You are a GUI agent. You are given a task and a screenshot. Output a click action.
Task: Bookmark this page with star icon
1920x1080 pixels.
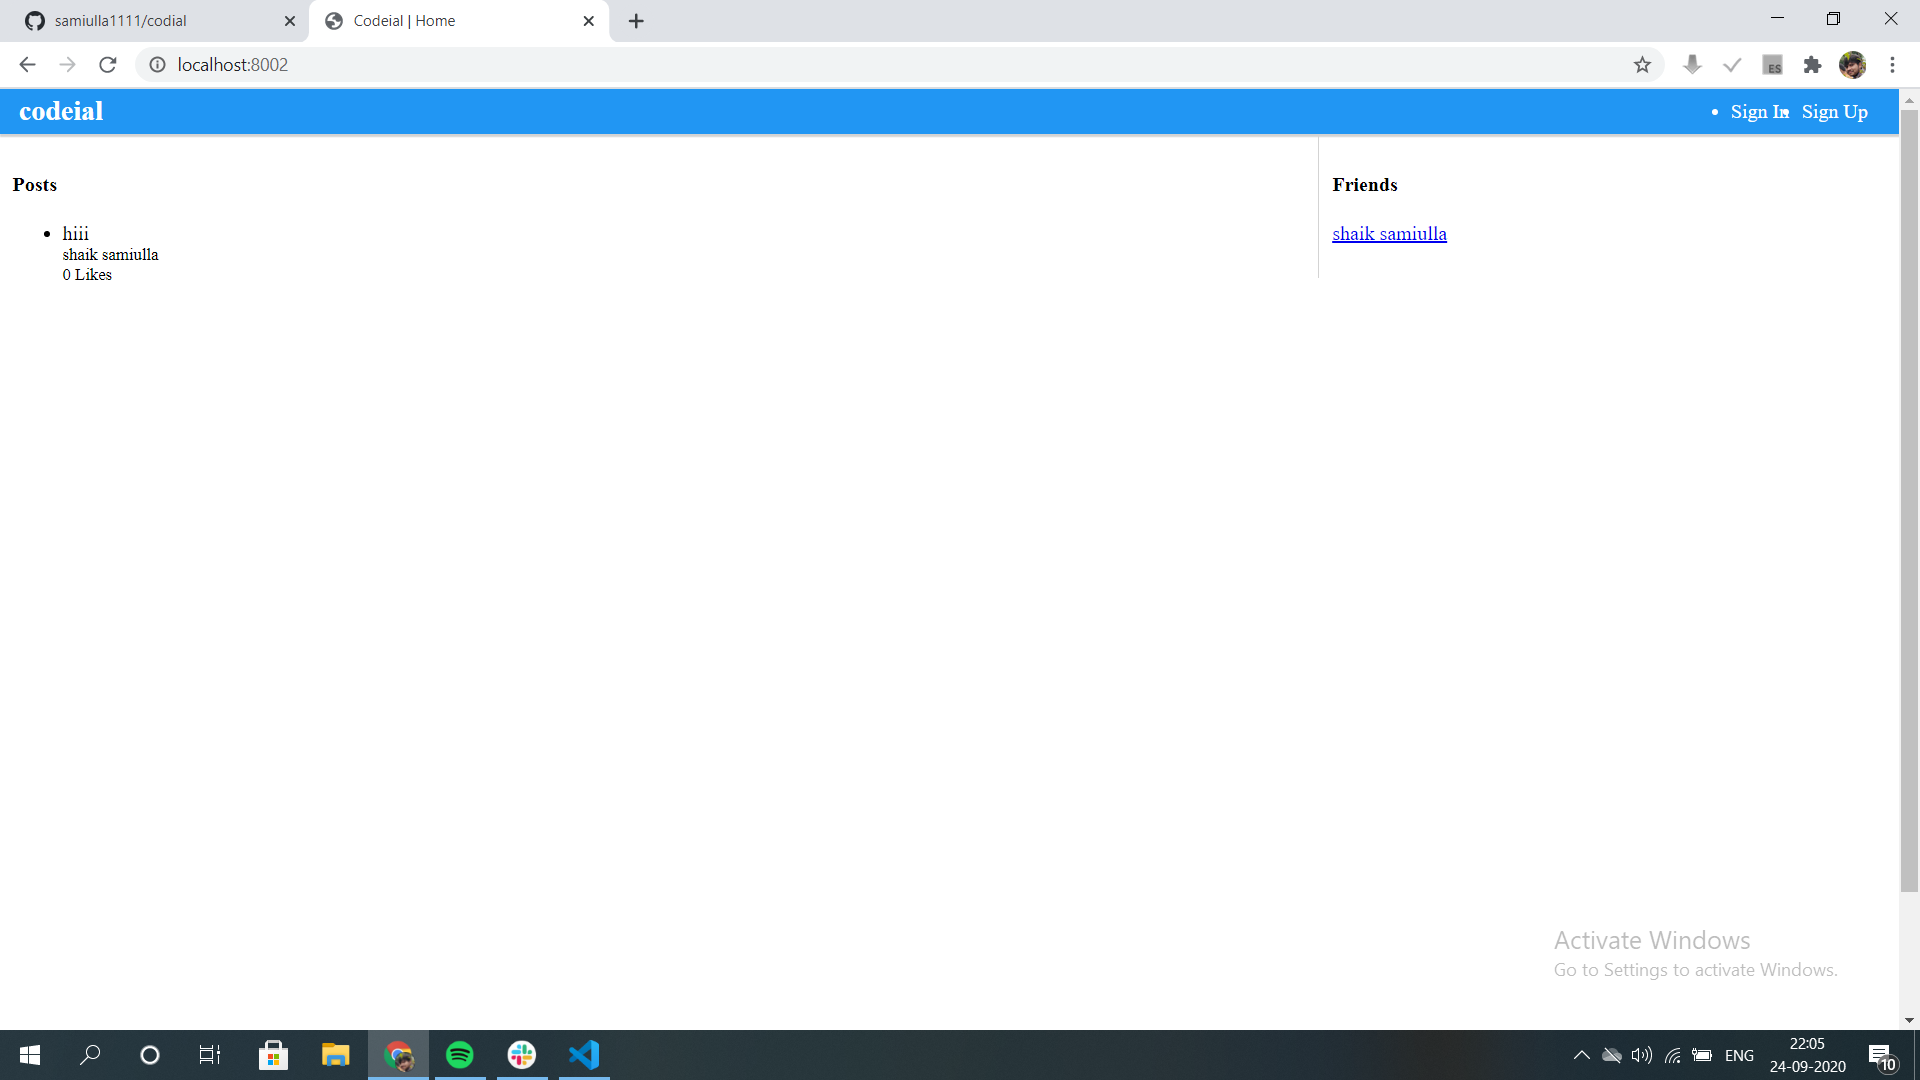(x=1642, y=65)
